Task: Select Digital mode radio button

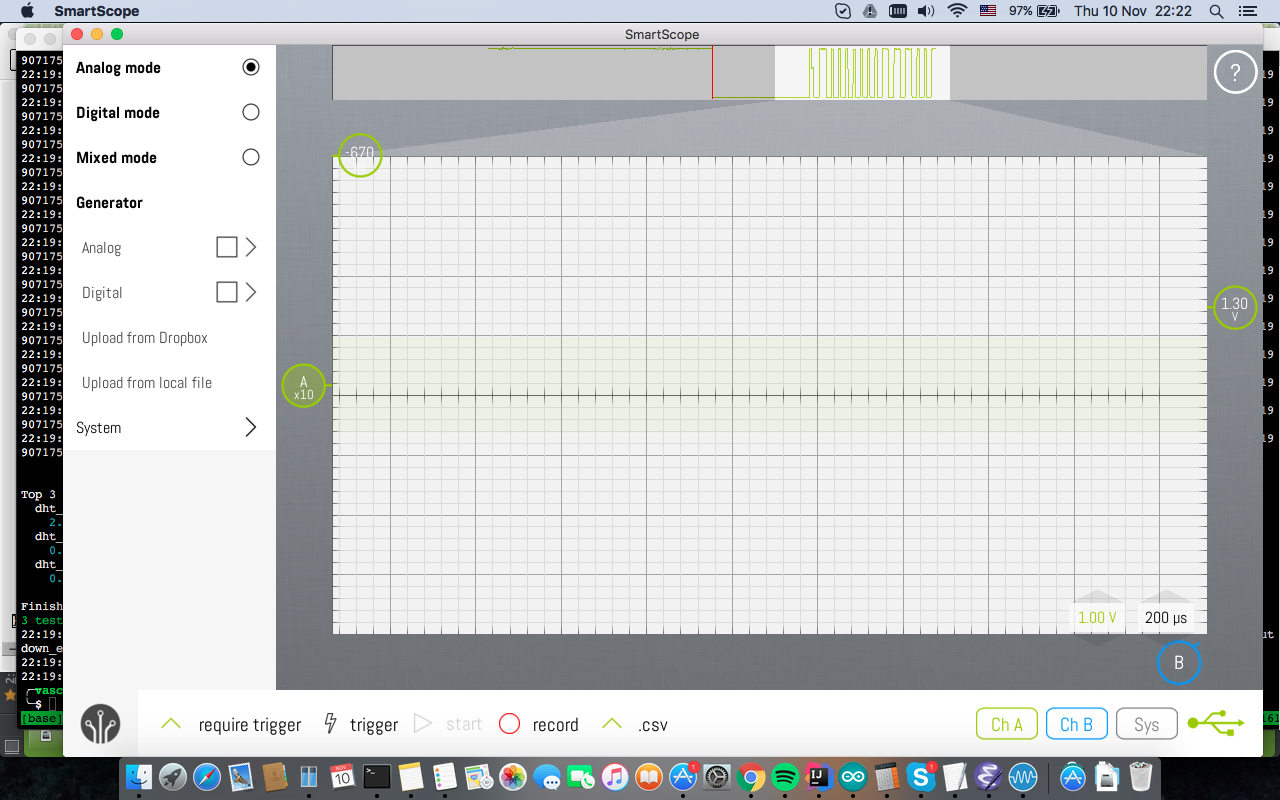Action: tap(251, 112)
